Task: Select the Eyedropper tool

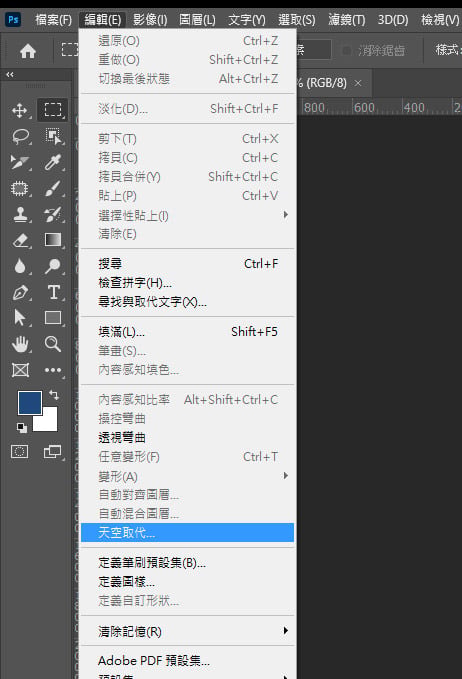Action: click(53, 162)
